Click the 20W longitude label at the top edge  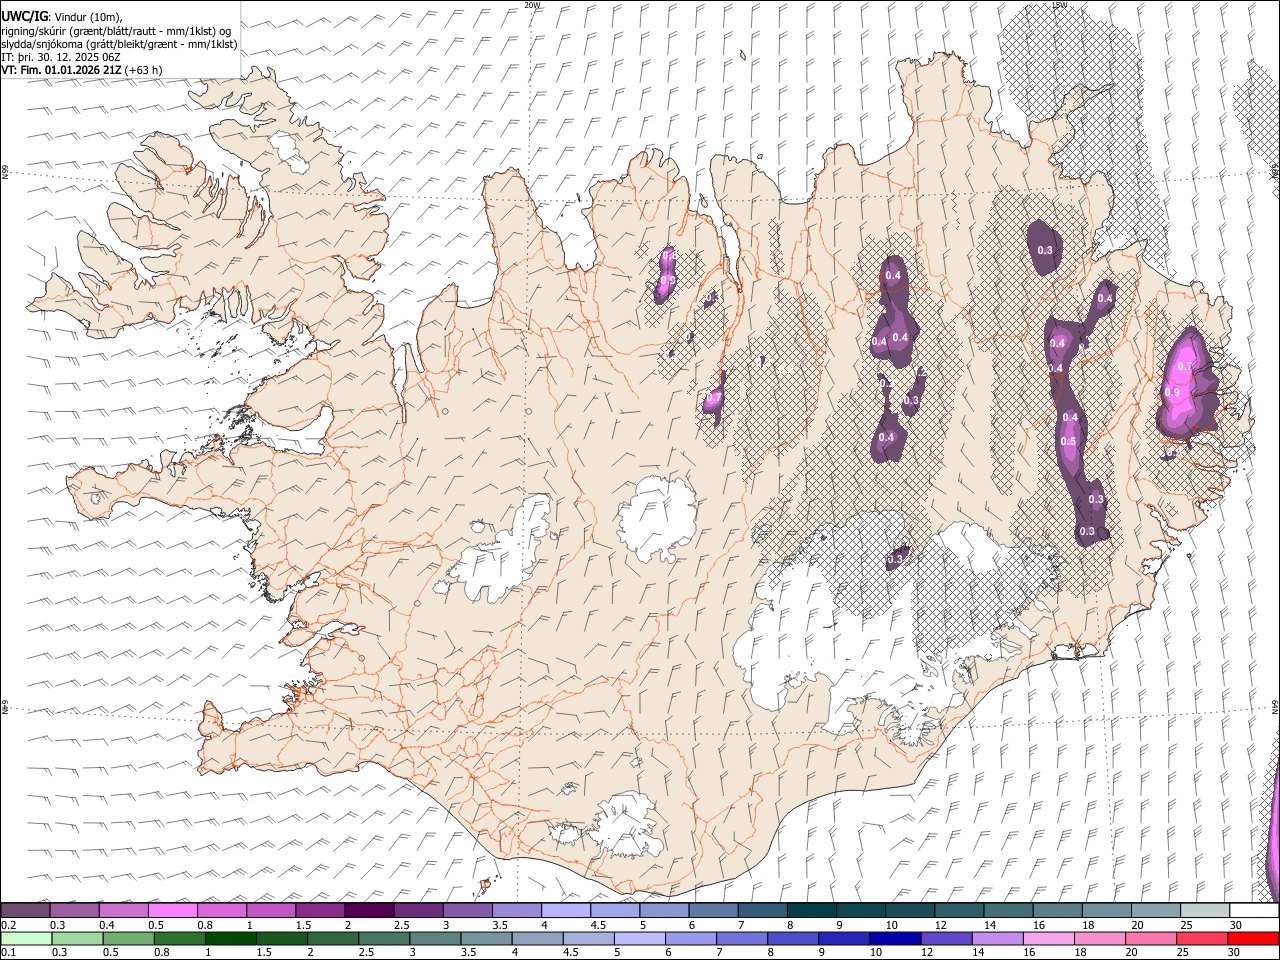[532, 5]
